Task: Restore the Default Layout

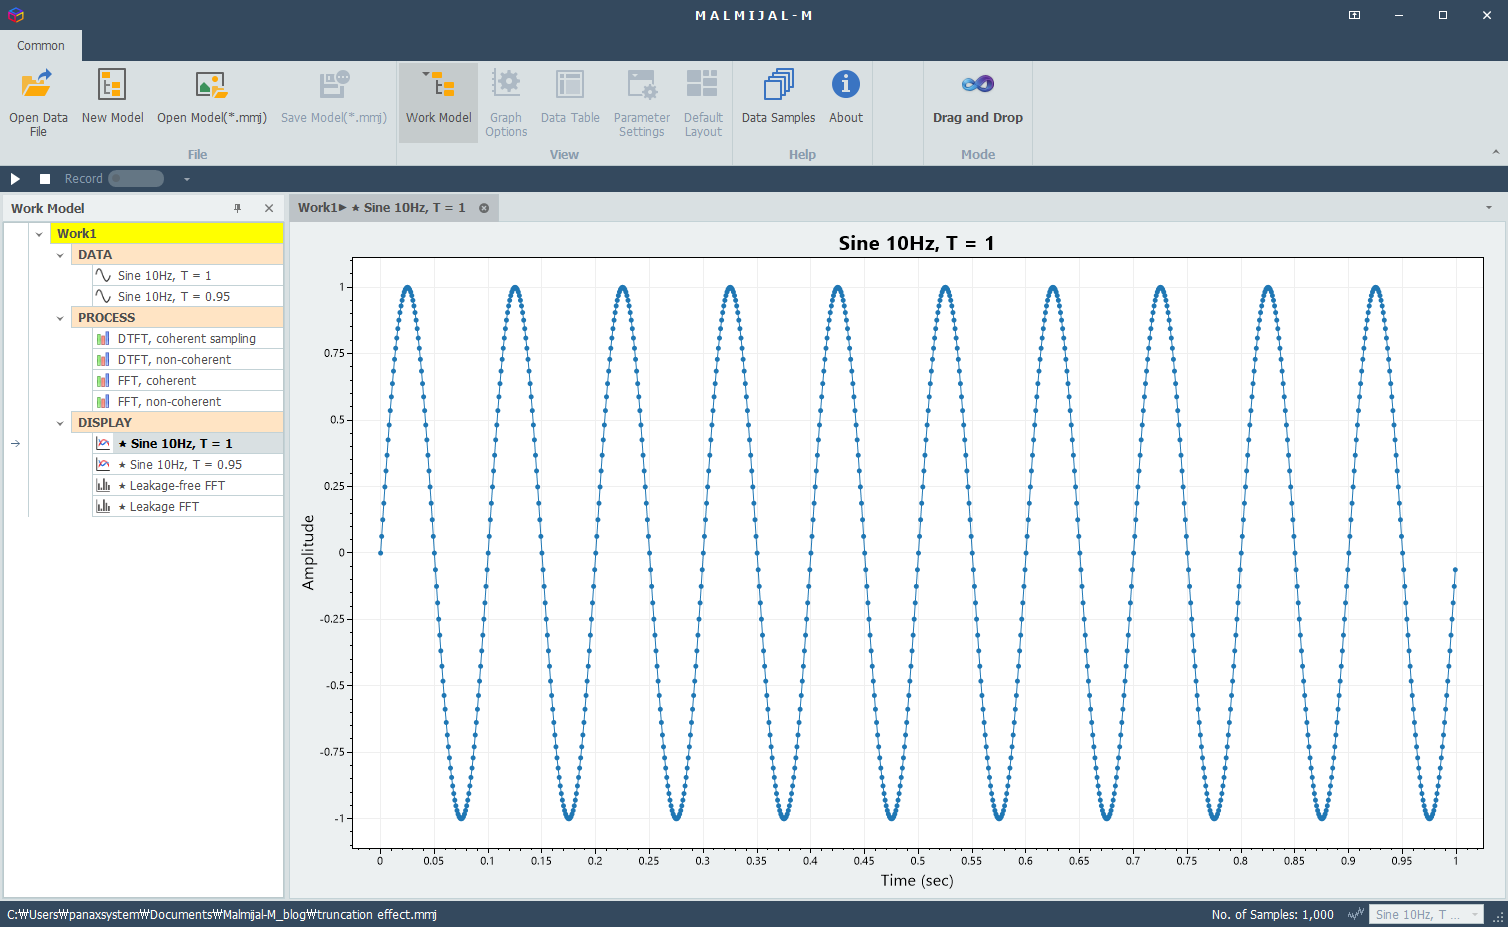Action: tap(703, 103)
